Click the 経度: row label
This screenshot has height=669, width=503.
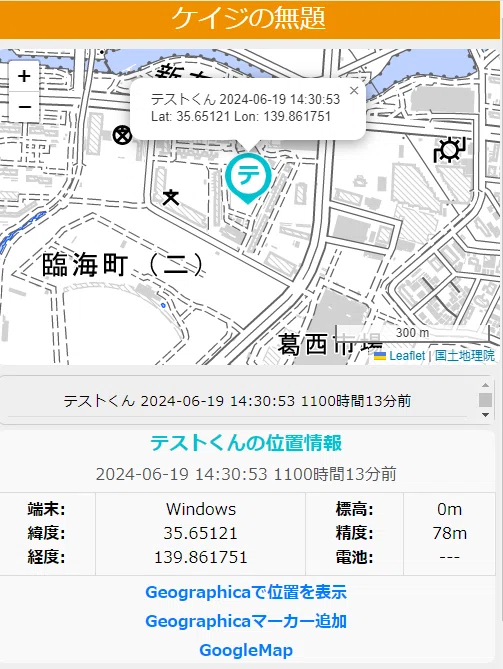(x=47, y=557)
